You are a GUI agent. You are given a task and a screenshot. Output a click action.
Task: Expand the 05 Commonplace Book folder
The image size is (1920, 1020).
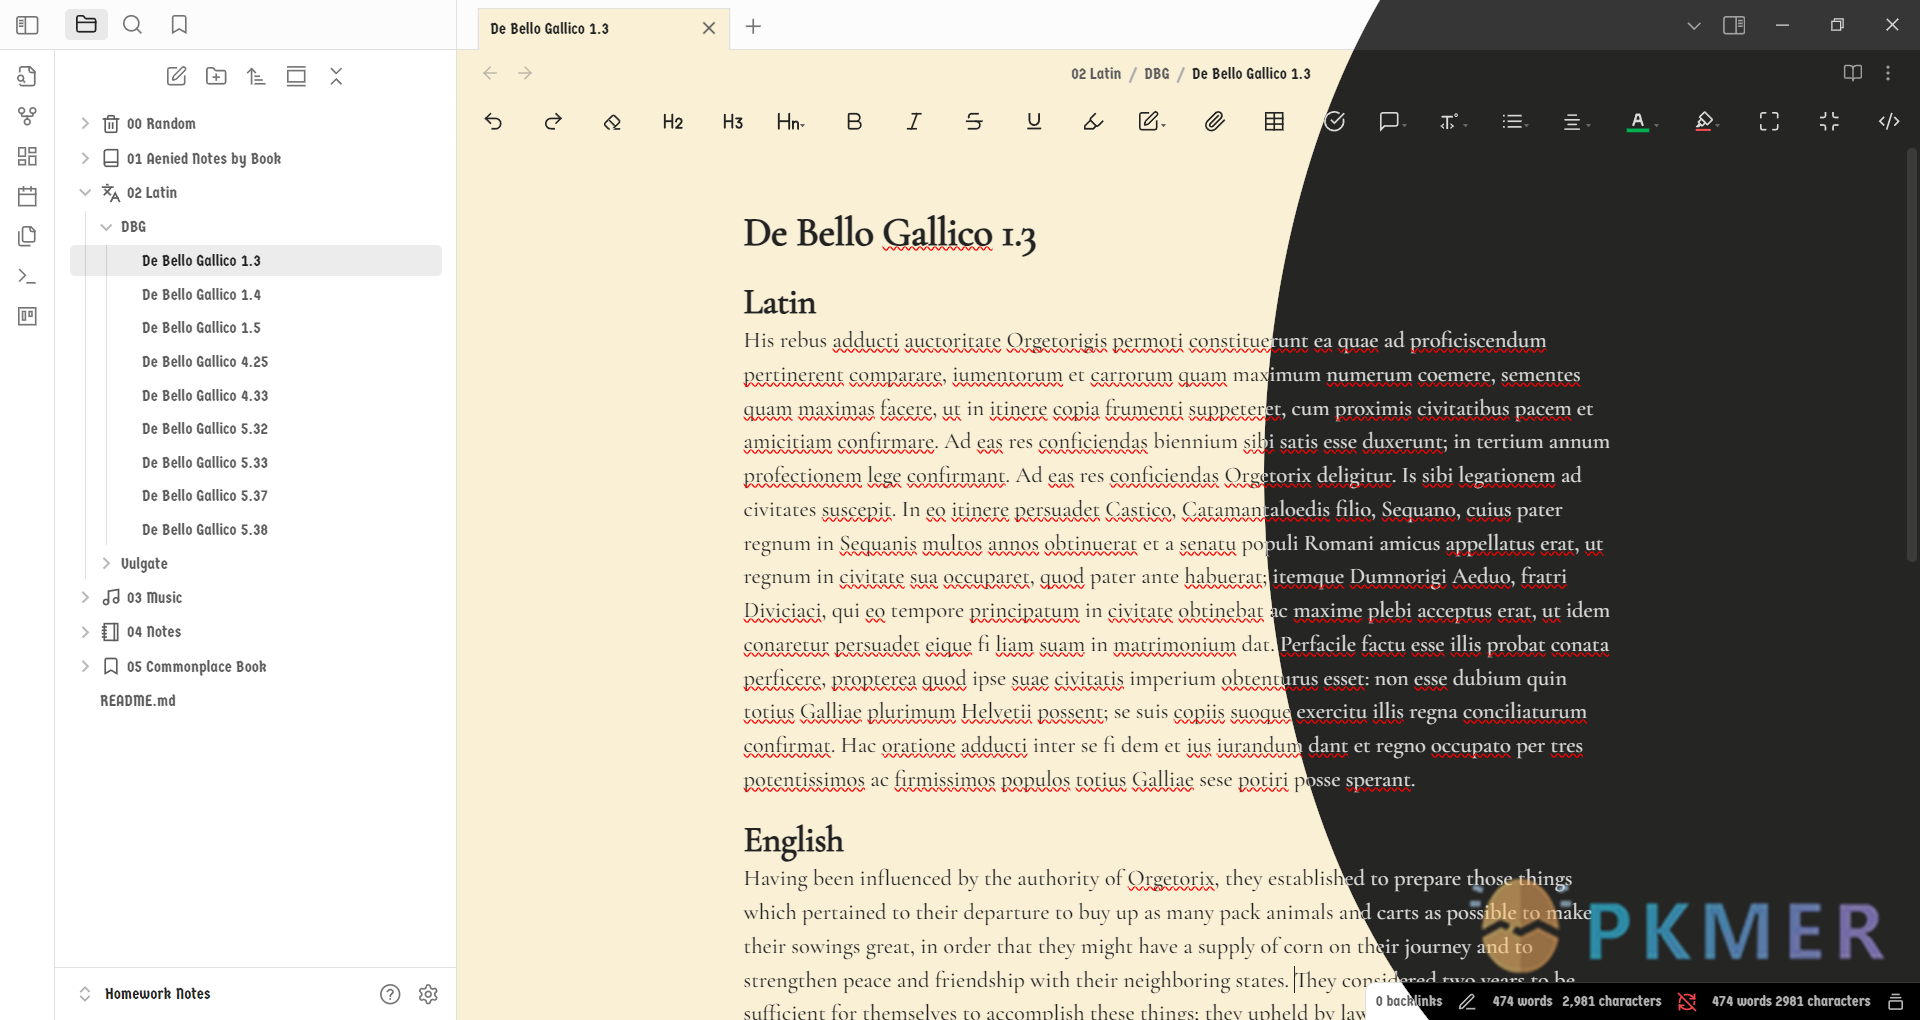coord(85,666)
